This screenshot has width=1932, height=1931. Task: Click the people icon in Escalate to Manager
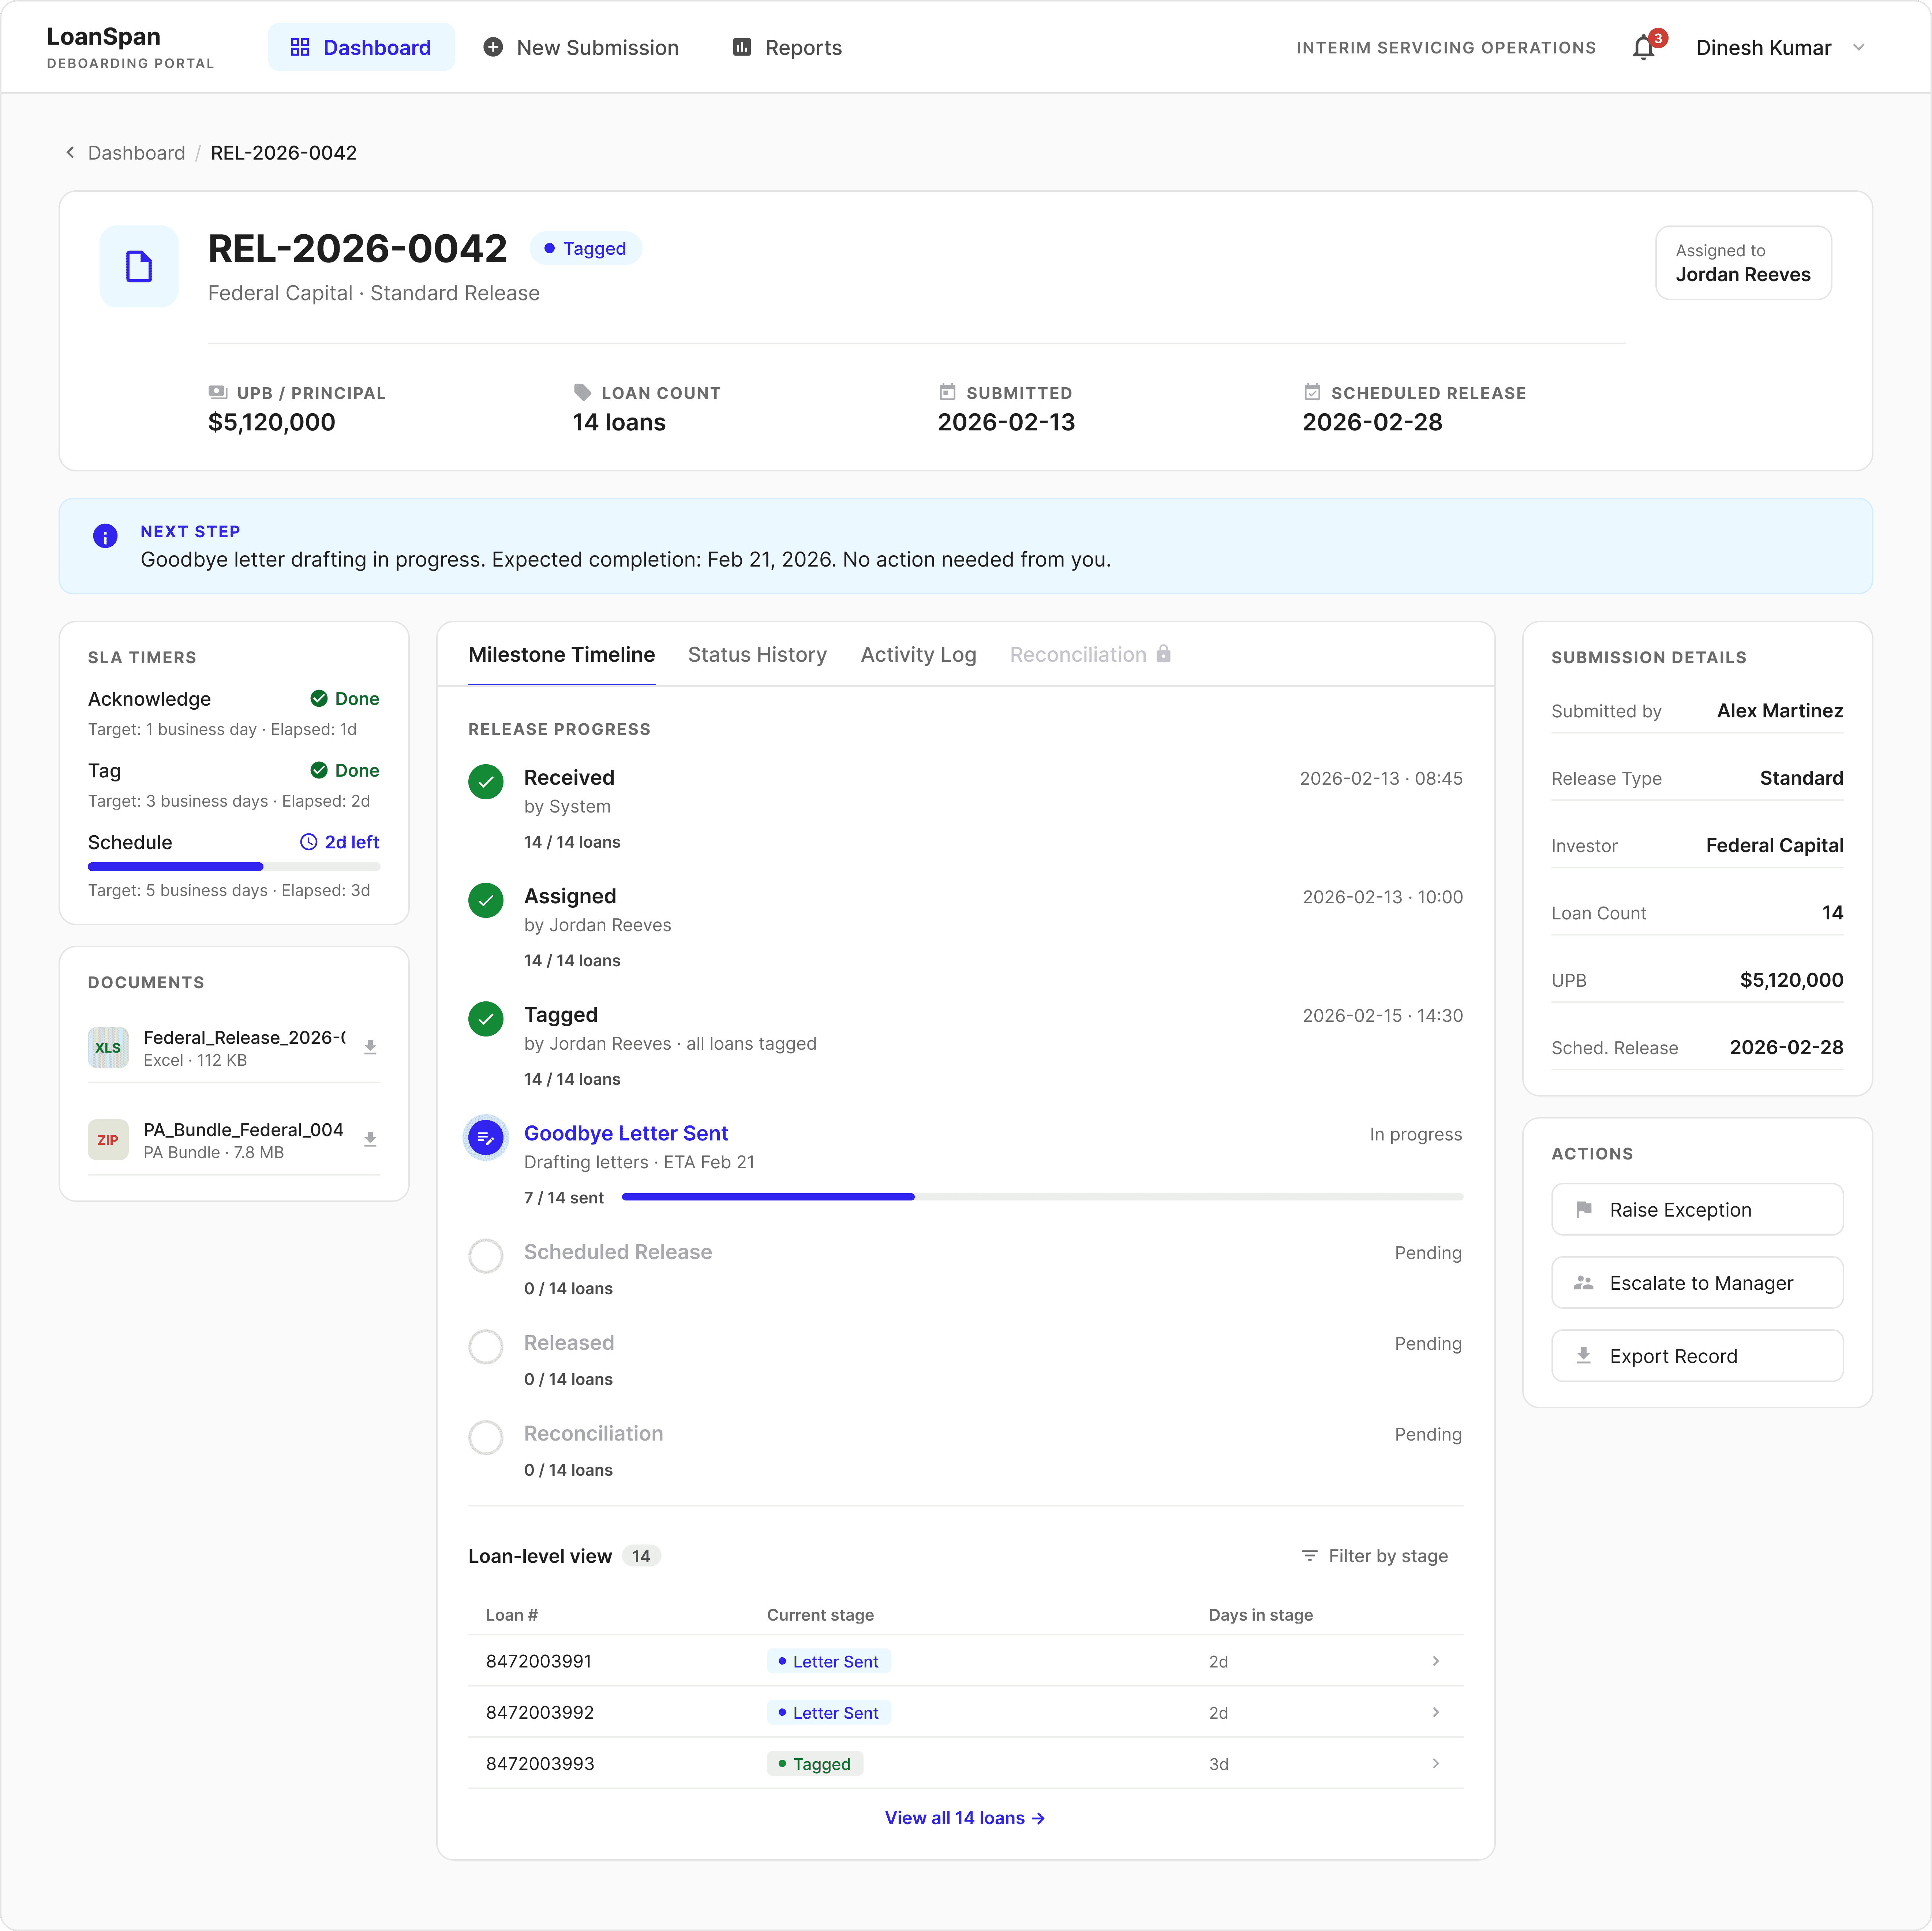pos(1584,1282)
